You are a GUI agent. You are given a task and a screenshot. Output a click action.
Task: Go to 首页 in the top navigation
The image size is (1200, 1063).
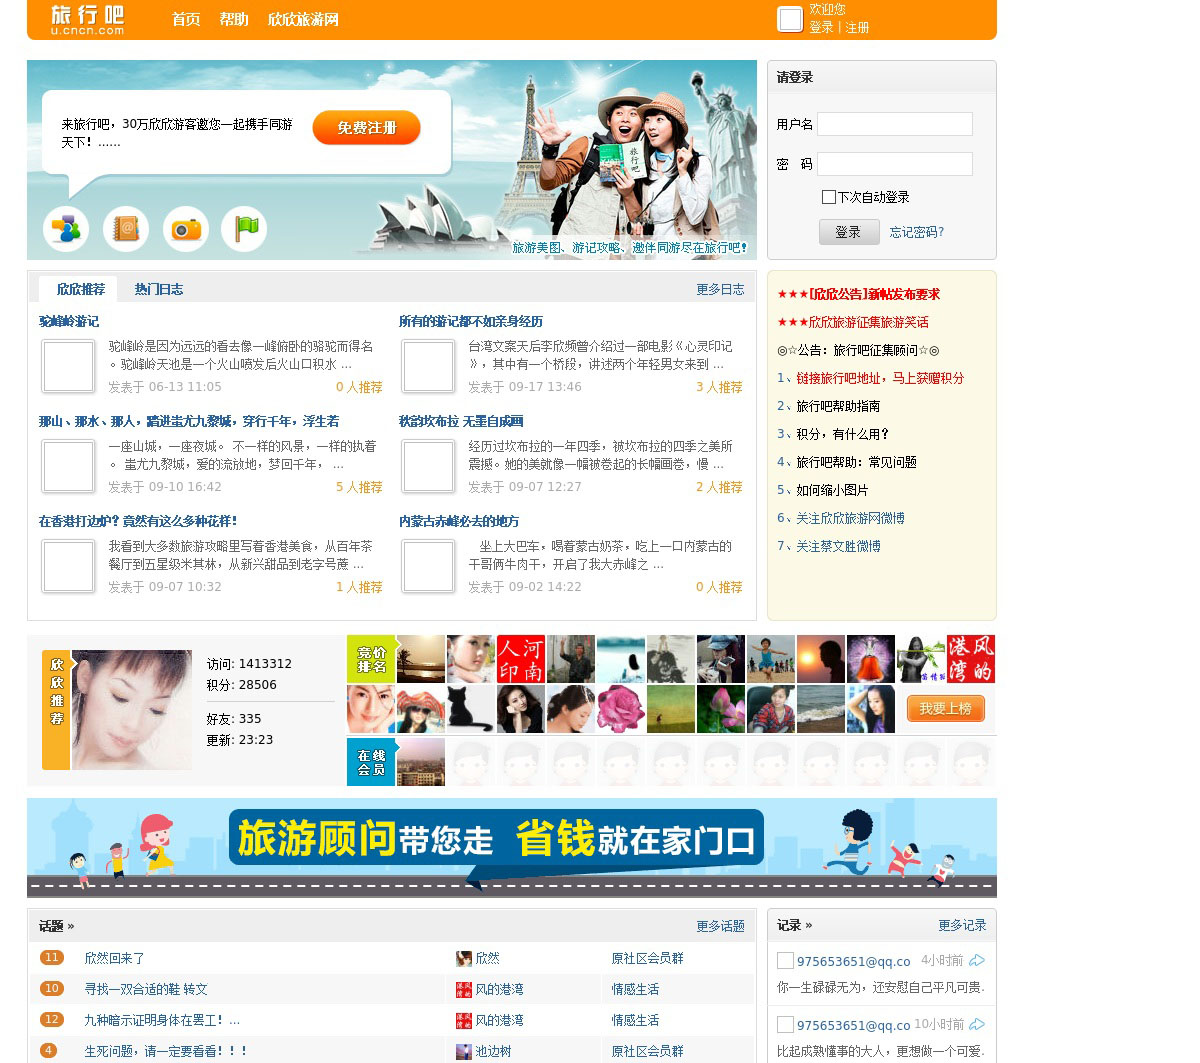186,19
